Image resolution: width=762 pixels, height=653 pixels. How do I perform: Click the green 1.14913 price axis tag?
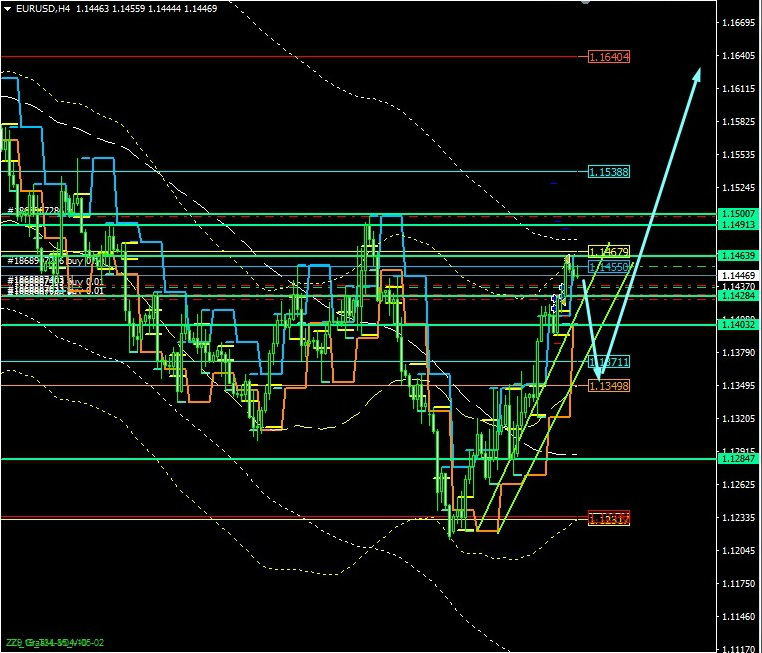[738, 225]
